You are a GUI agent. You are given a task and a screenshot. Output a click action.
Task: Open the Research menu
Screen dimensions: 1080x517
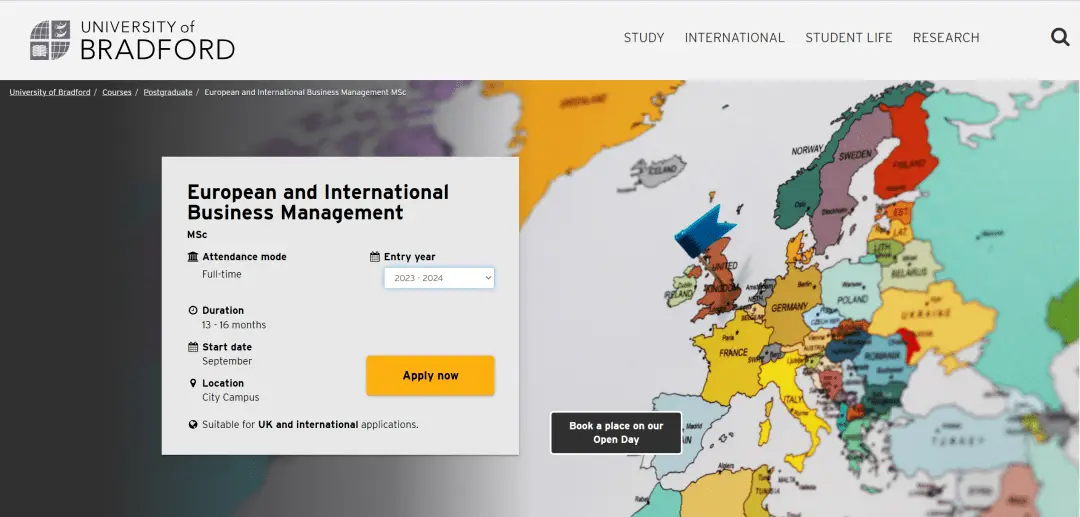[945, 38]
